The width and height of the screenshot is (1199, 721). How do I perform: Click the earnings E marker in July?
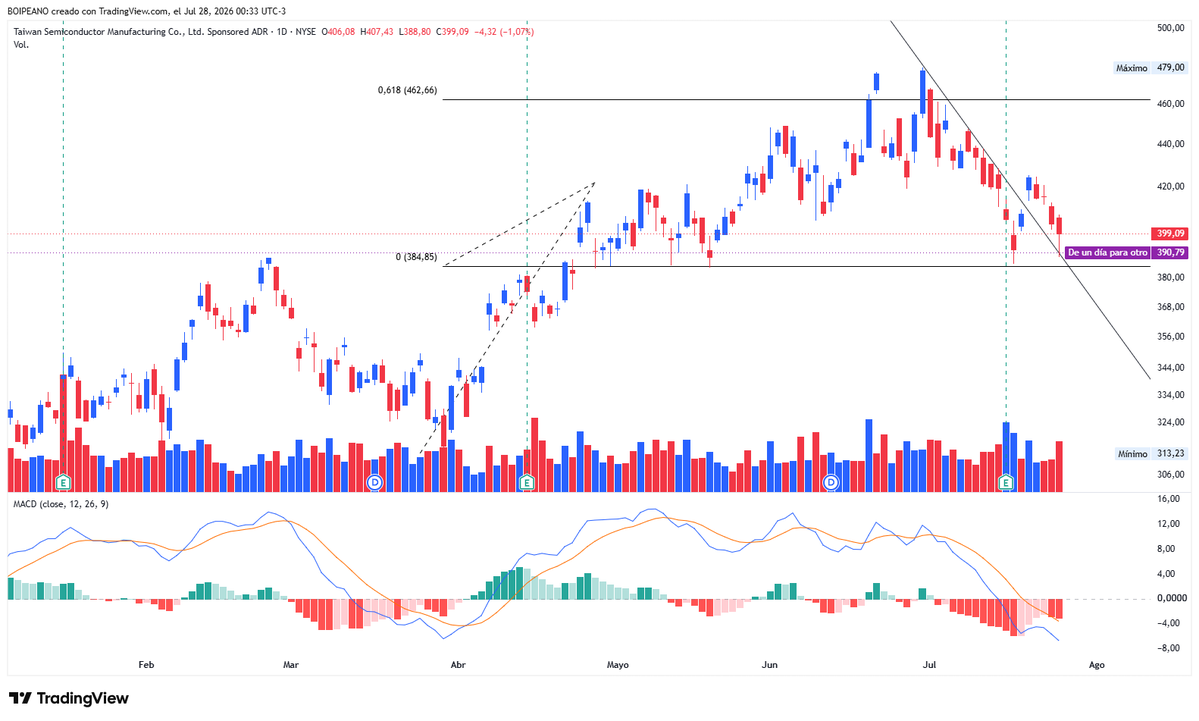tap(1006, 482)
